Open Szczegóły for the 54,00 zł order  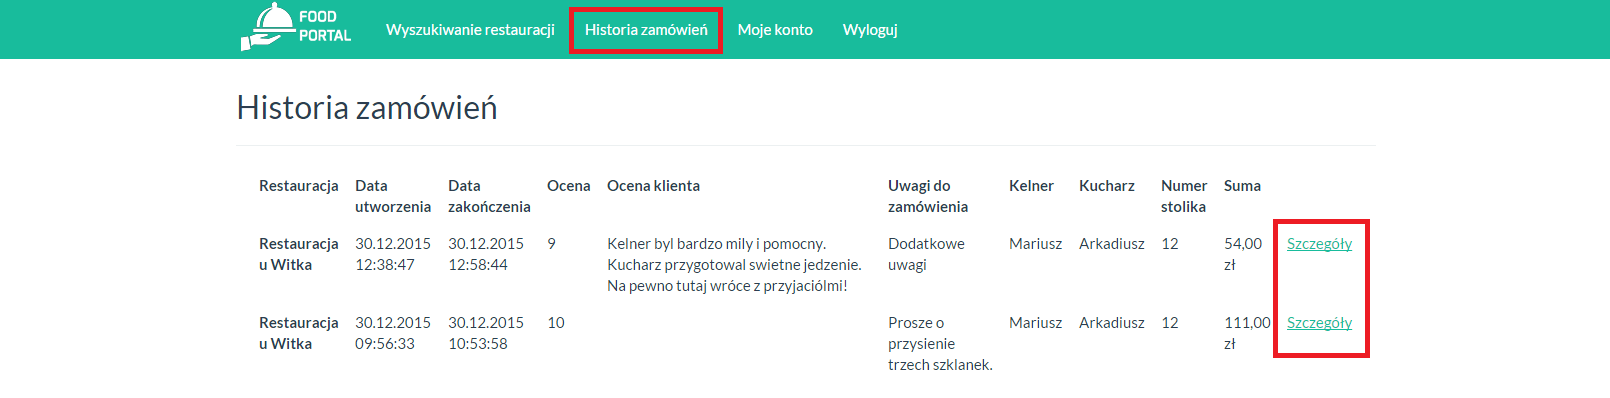tap(1319, 244)
